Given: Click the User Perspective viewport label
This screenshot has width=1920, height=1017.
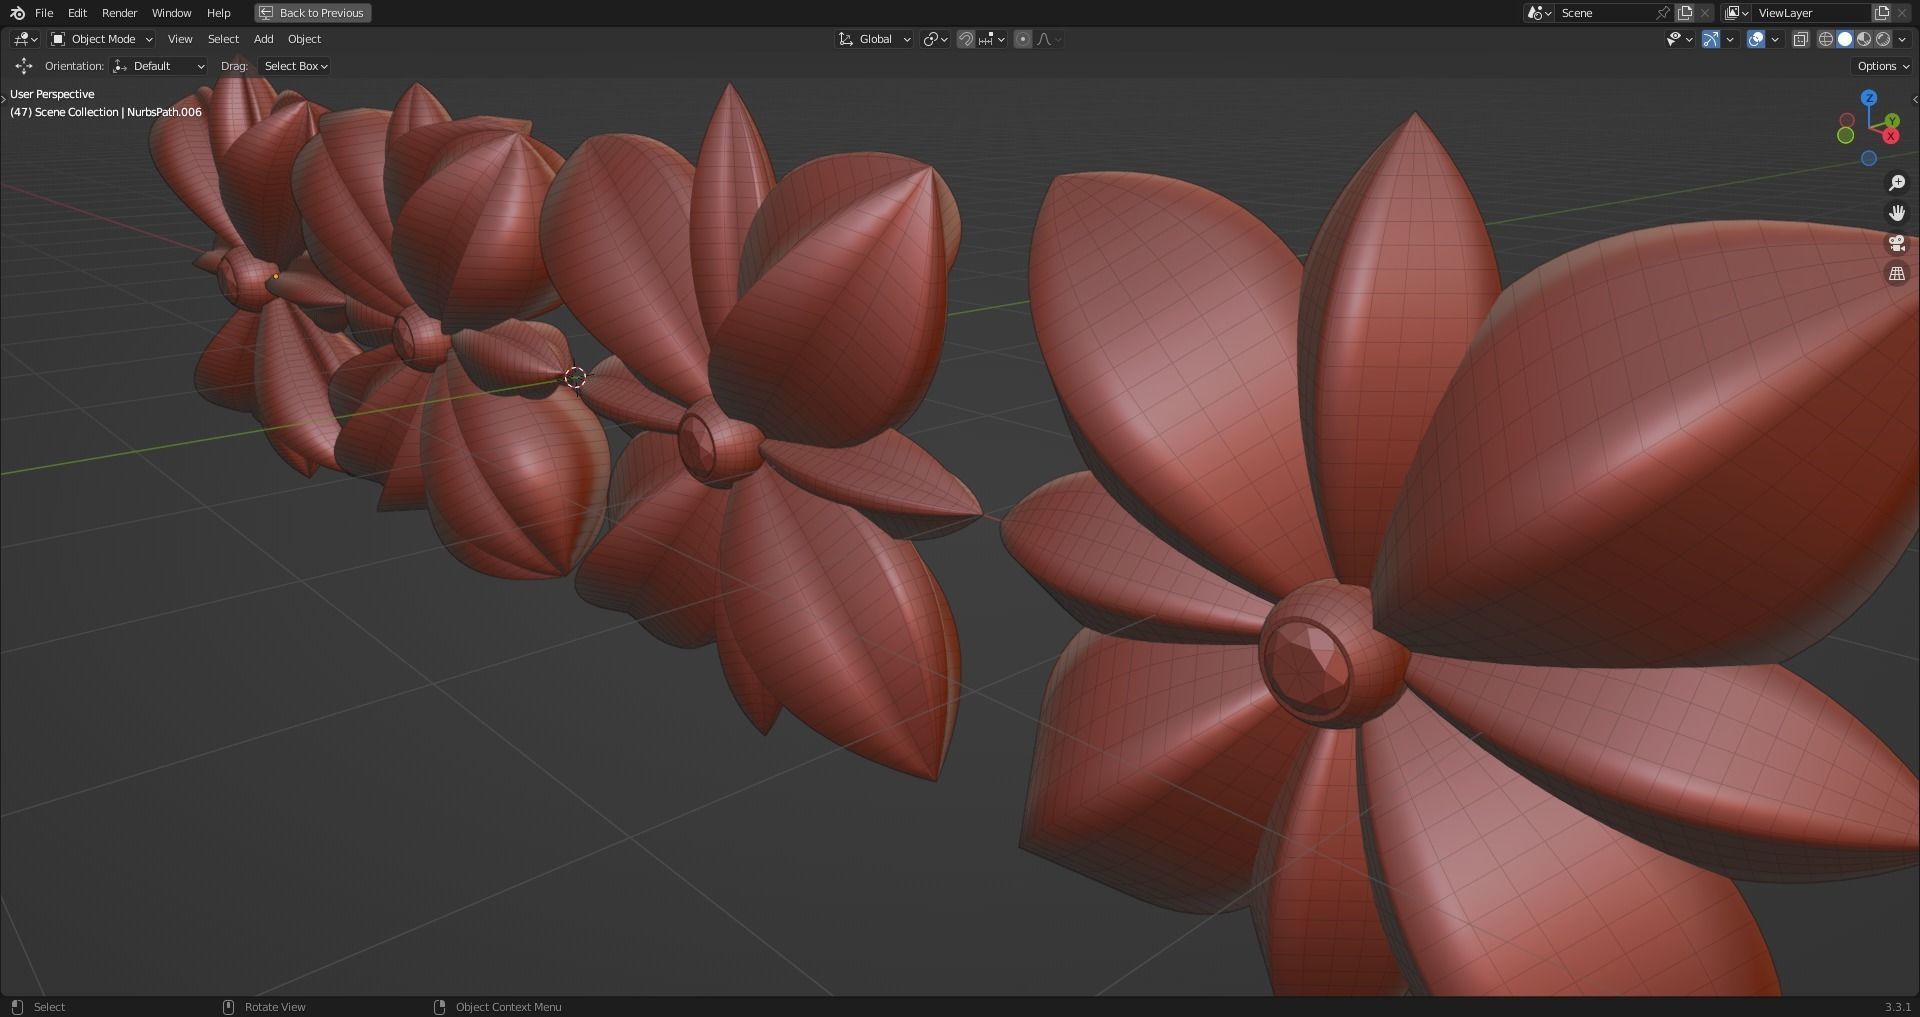Looking at the screenshot, I should click(52, 94).
